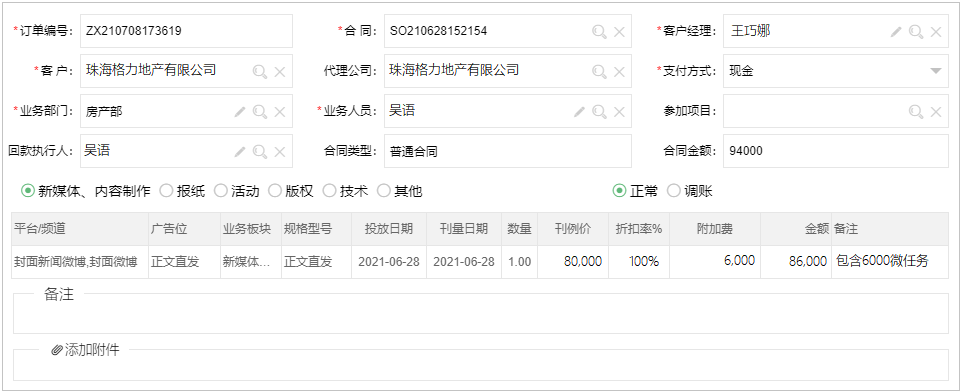Edit 业务部门 with the pencil icon
The width and height of the screenshot is (961, 392).
[240, 111]
